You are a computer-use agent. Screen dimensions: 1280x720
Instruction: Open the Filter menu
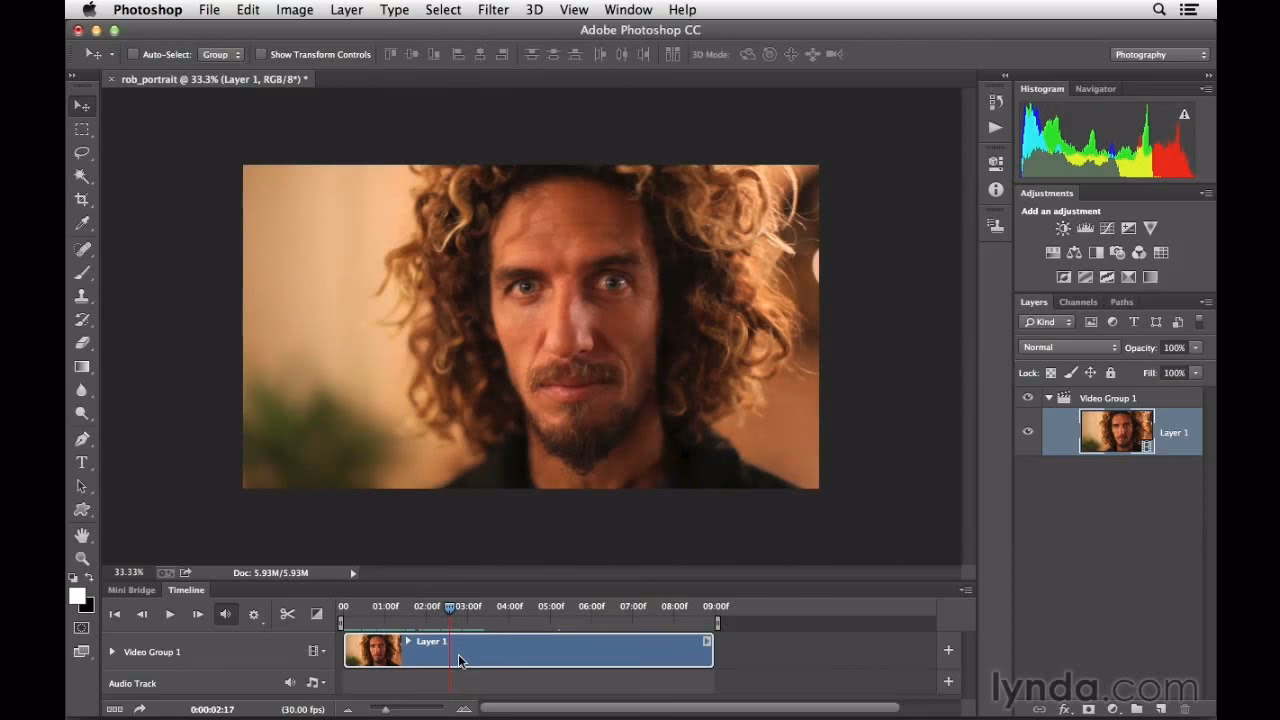pos(493,9)
